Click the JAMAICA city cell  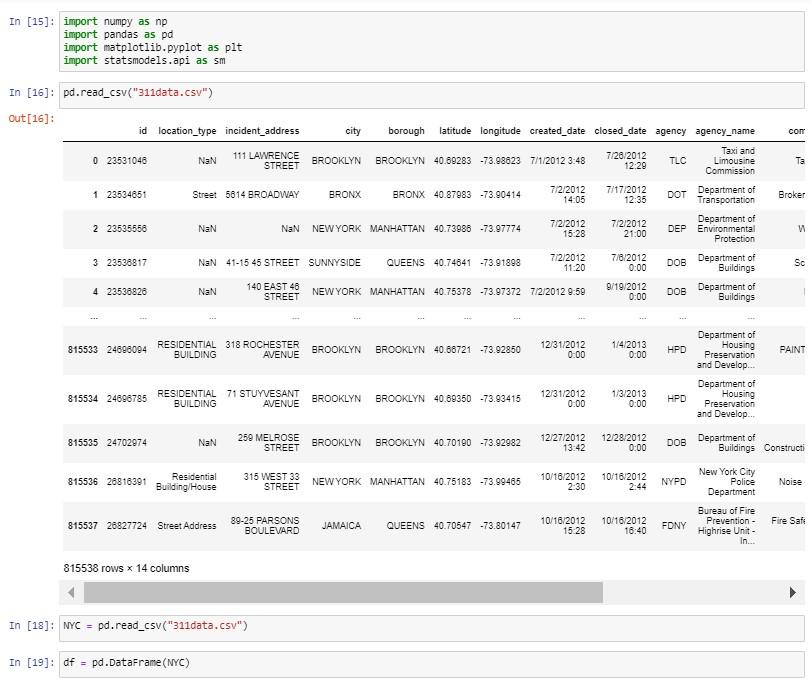(342, 524)
